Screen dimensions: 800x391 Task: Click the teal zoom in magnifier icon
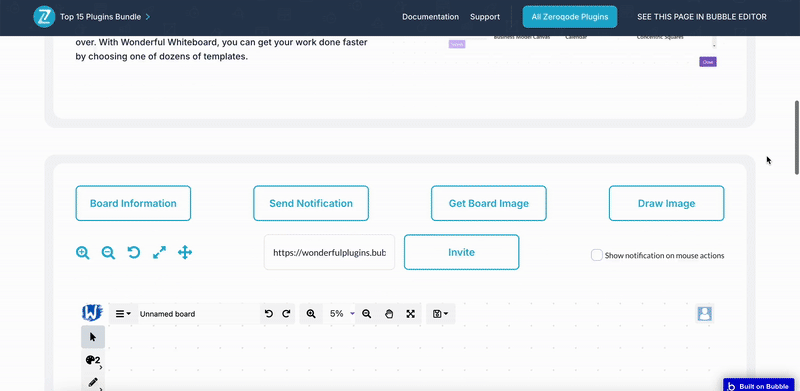pyautogui.click(x=83, y=252)
